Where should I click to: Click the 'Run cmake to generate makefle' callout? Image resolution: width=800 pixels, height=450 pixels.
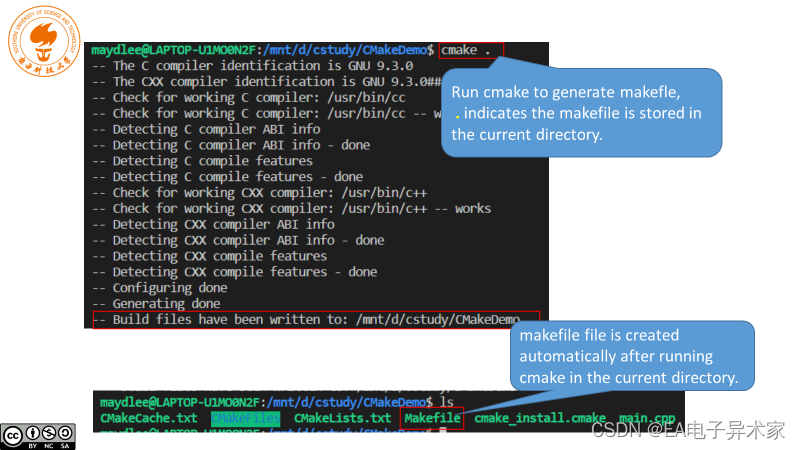click(581, 113)
